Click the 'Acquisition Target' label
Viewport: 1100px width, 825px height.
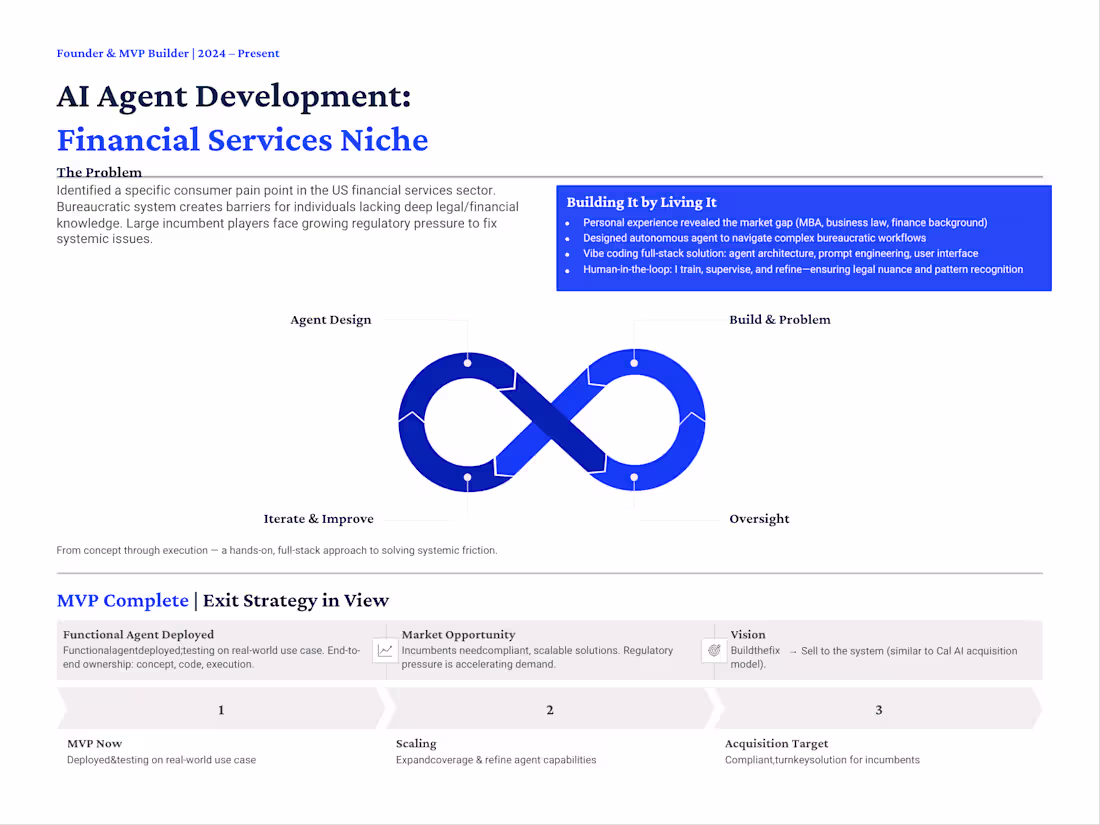click(x=776, y=744)
